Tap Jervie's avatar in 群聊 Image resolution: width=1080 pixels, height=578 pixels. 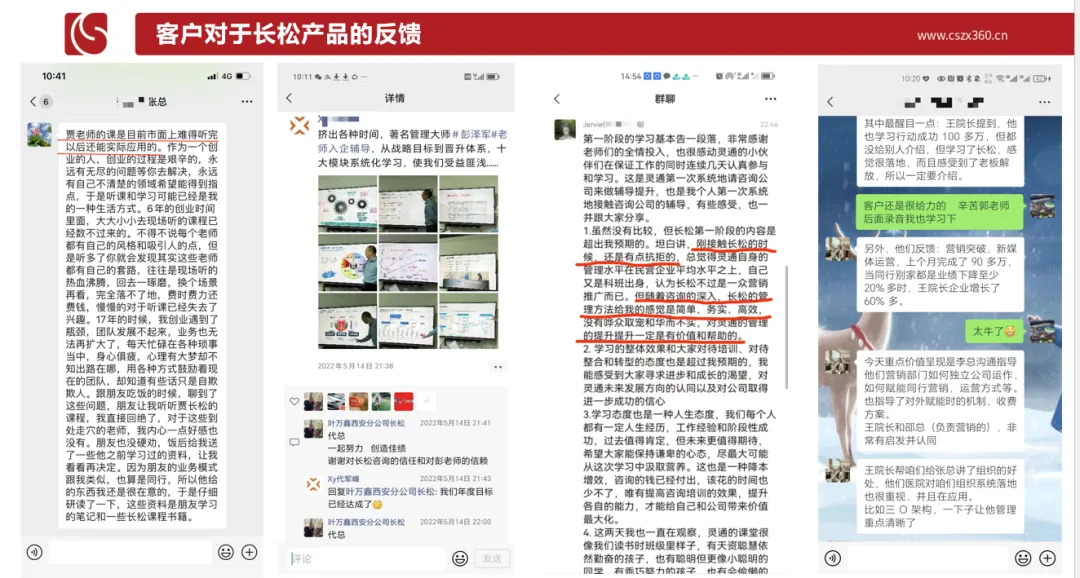point(565,130)
